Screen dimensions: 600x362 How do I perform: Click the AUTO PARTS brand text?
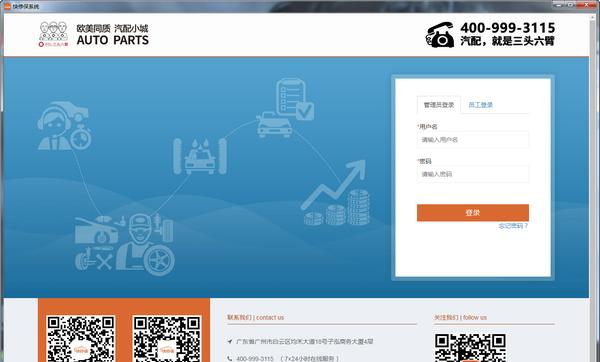tap(112, 40)
